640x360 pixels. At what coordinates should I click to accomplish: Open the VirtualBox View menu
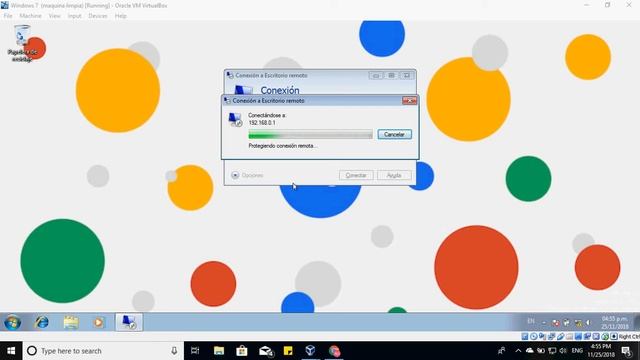click(x=54, y=16)
